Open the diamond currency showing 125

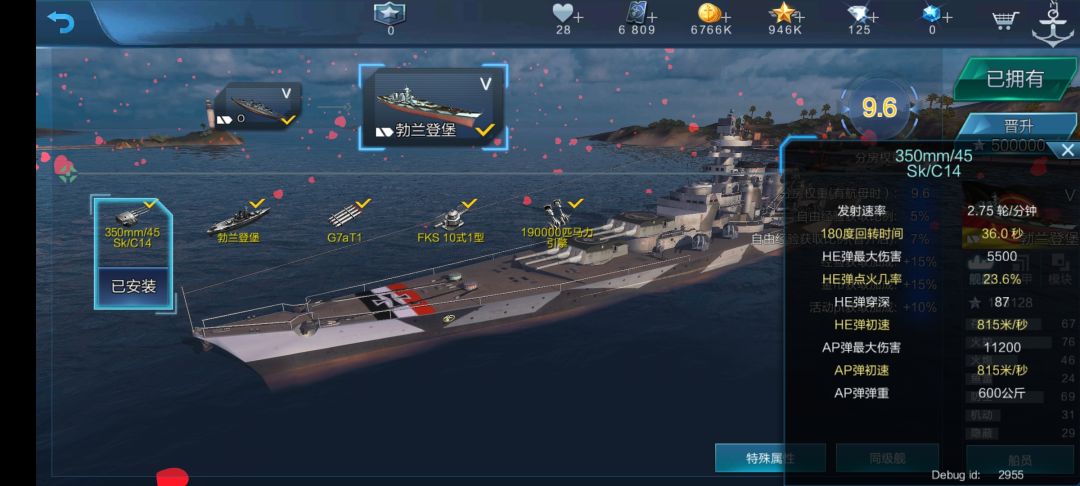tap(859, 19)
